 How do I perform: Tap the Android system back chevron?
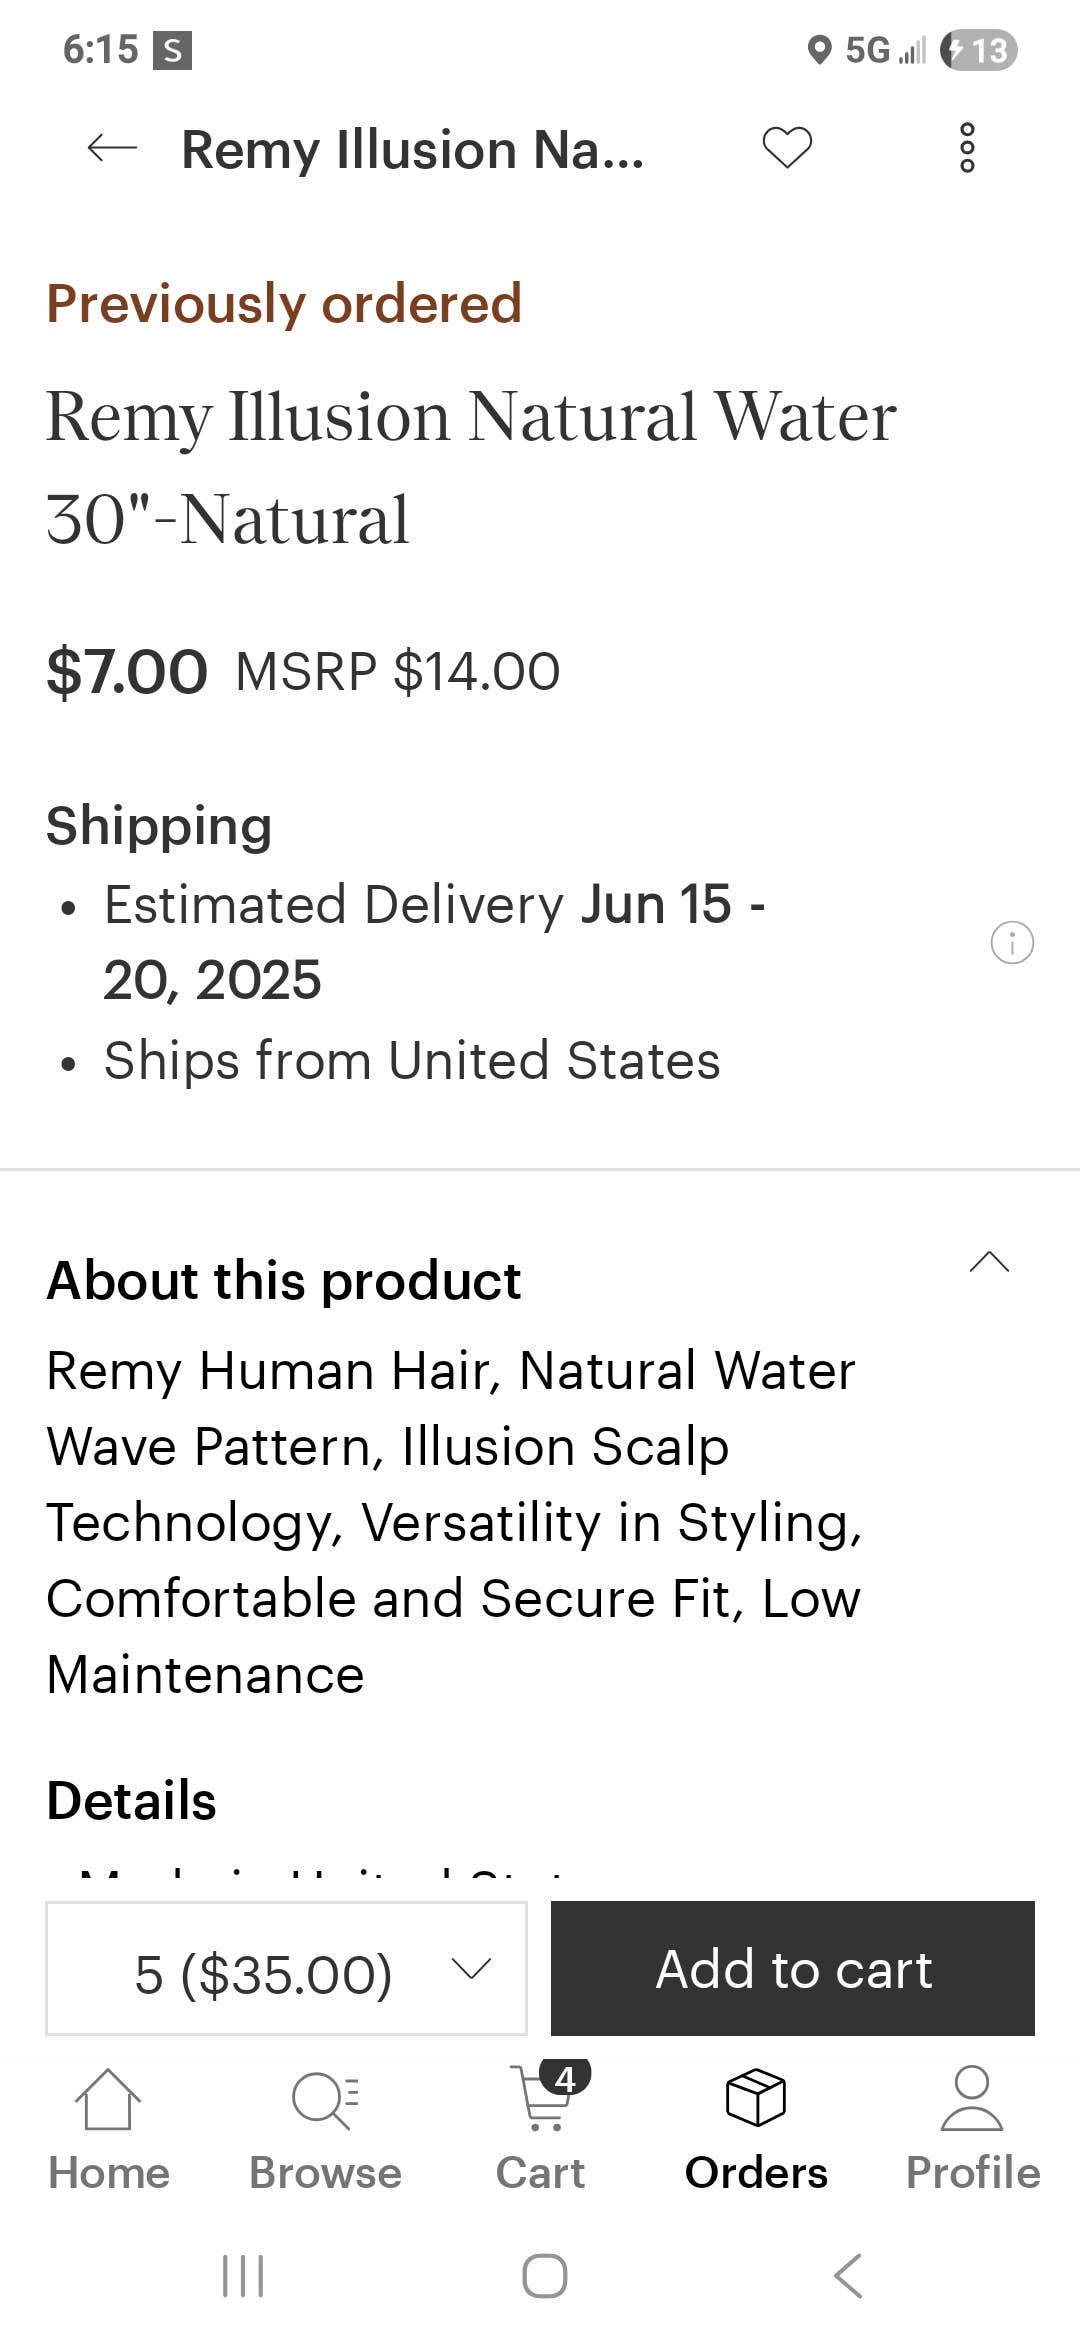click(x=847, y=2275)
